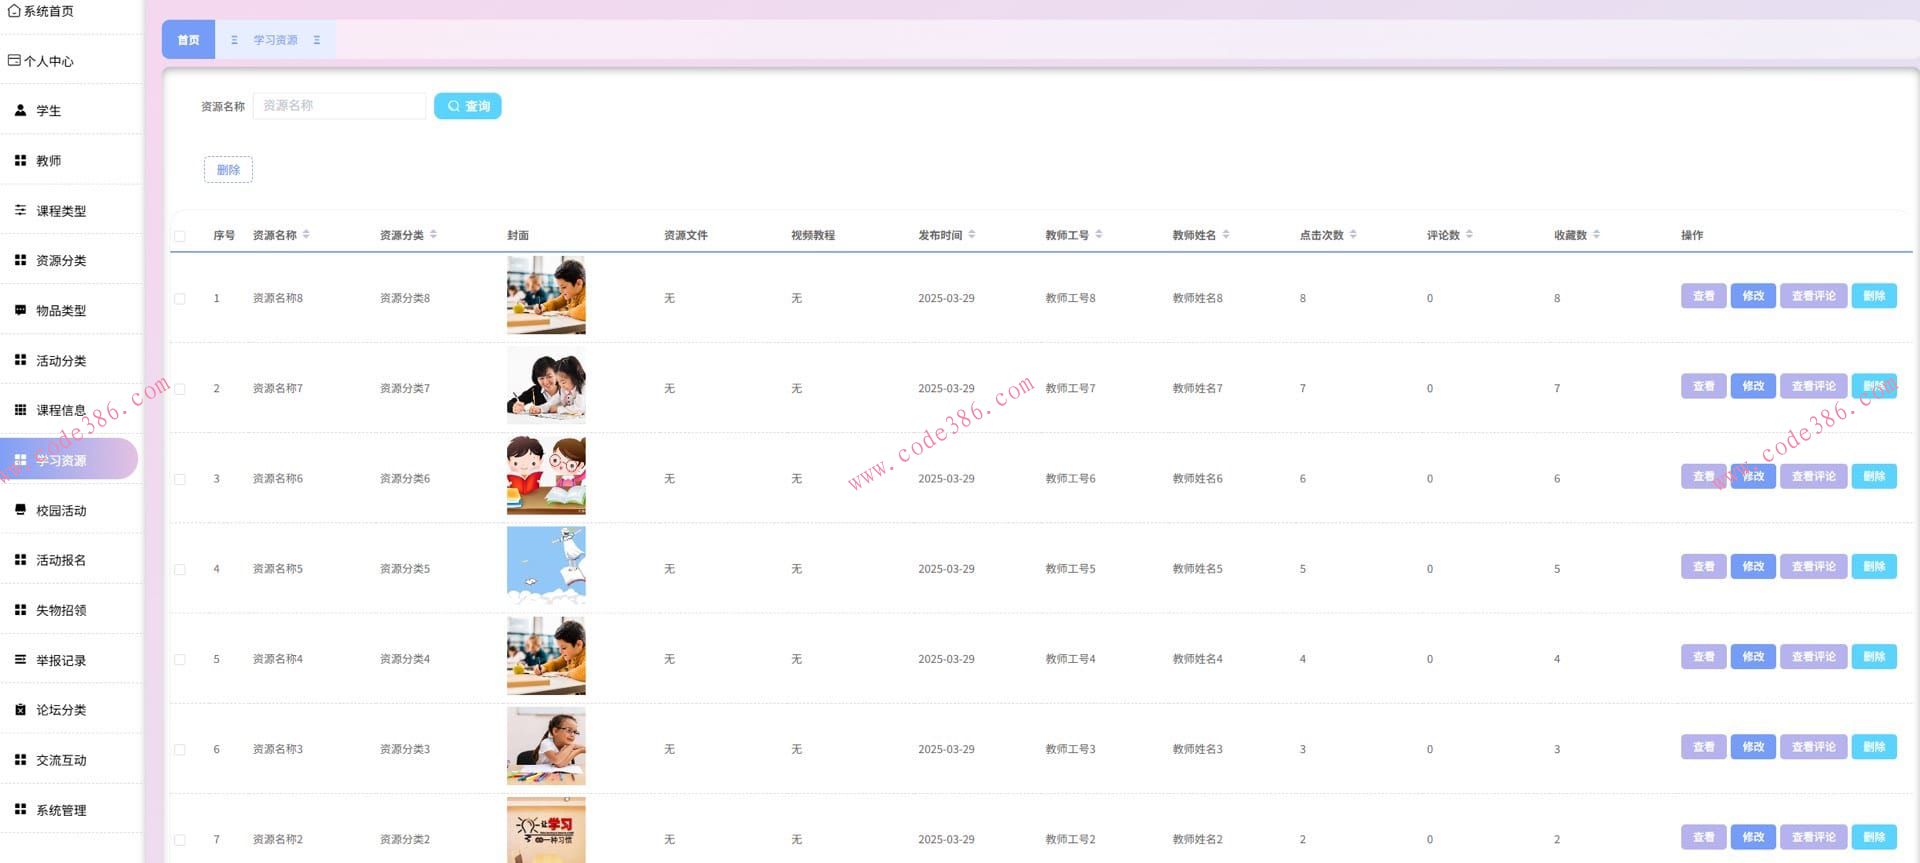Click the icon beside 课程类型
1920x863 pixels.
click(x=20, y=211)
